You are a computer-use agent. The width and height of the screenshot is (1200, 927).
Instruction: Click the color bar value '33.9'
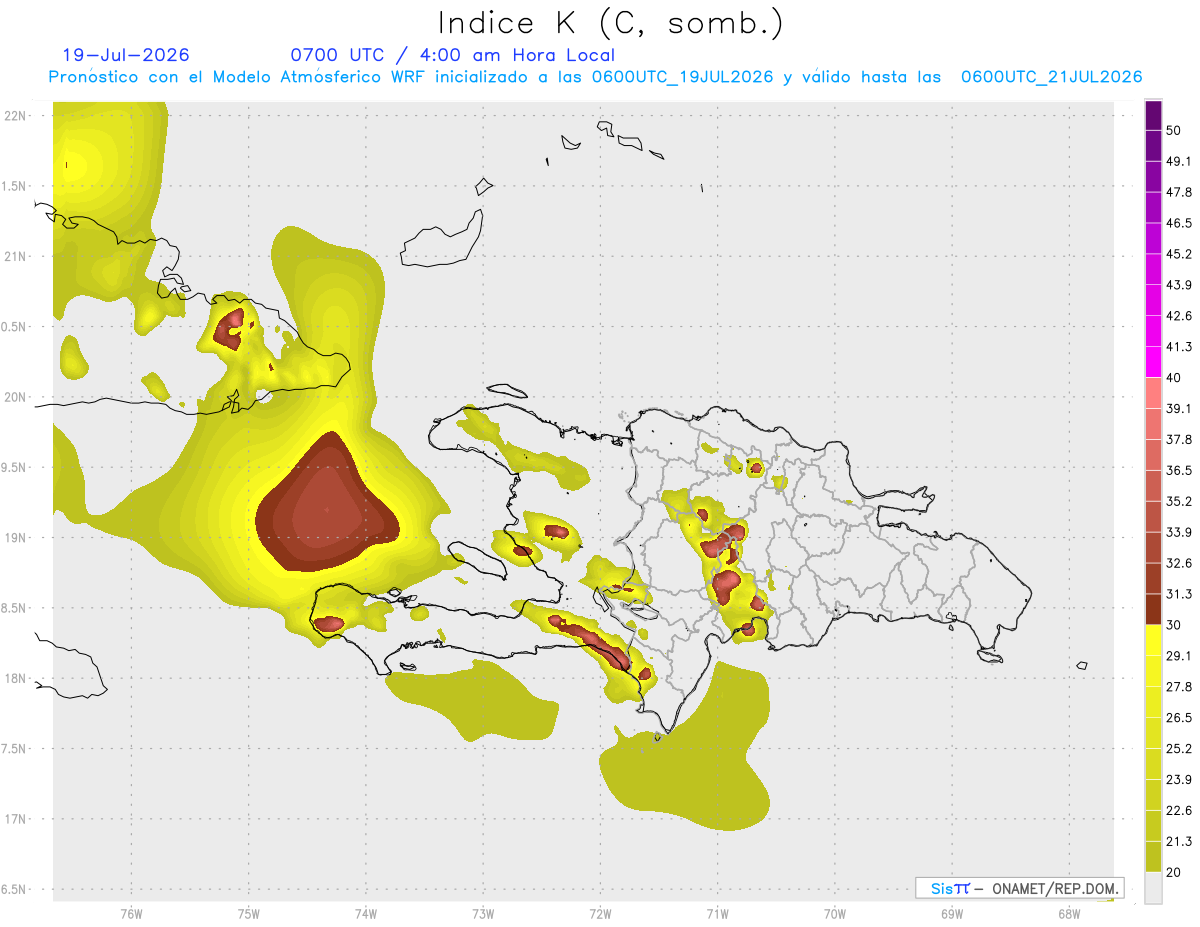click(x=1179, y=532)
